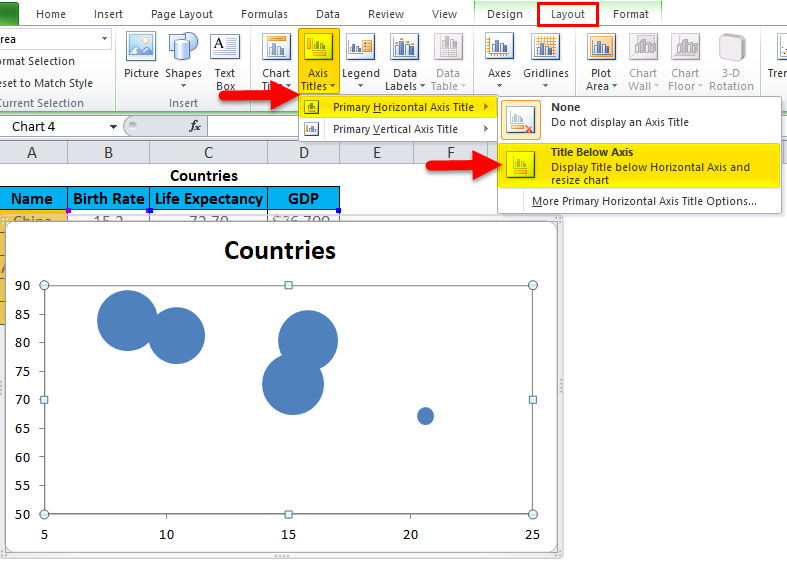
Task: Click the Name header cell
Action: 33,199
